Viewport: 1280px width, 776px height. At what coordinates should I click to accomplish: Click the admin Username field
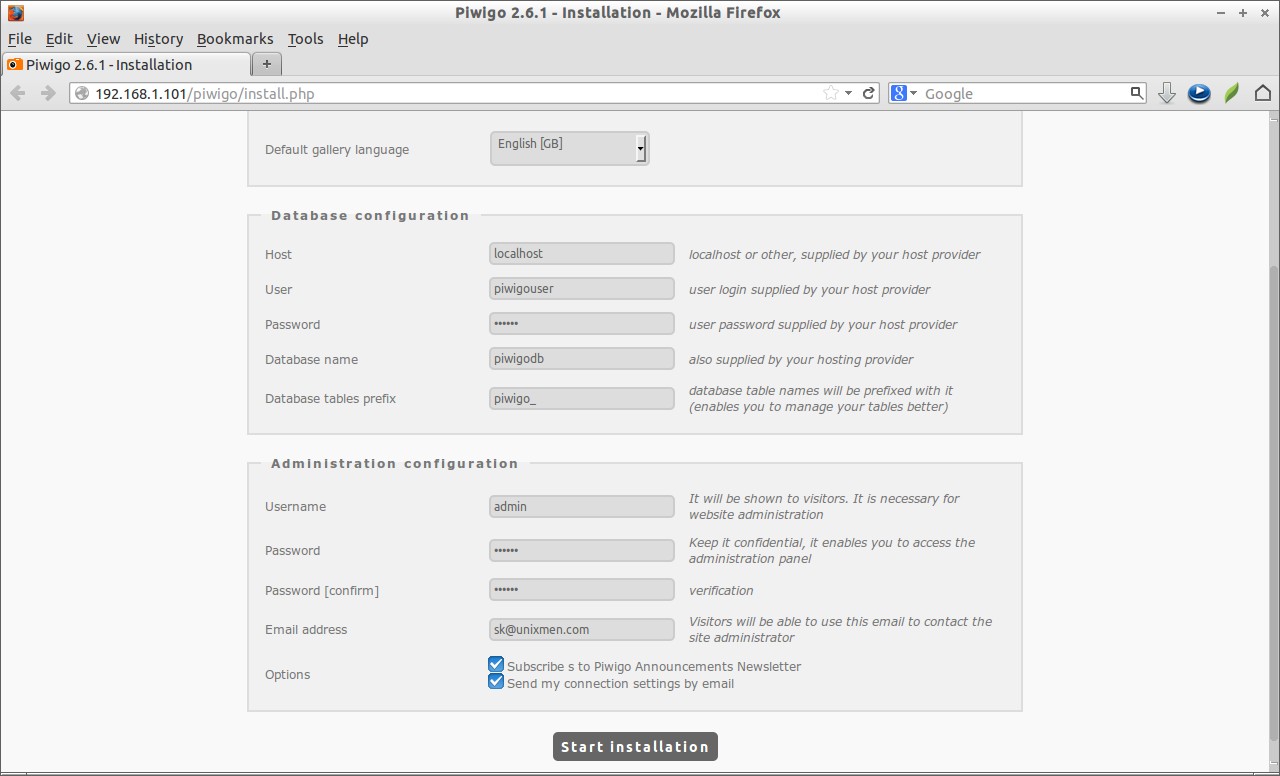point(582,506)
